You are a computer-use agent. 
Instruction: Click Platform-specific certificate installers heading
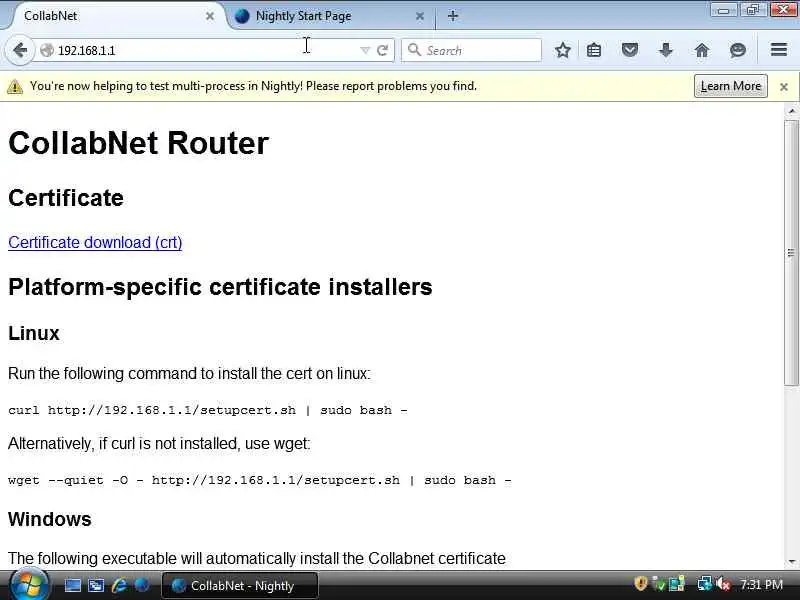pyautogui.click(x=220, y=287)
